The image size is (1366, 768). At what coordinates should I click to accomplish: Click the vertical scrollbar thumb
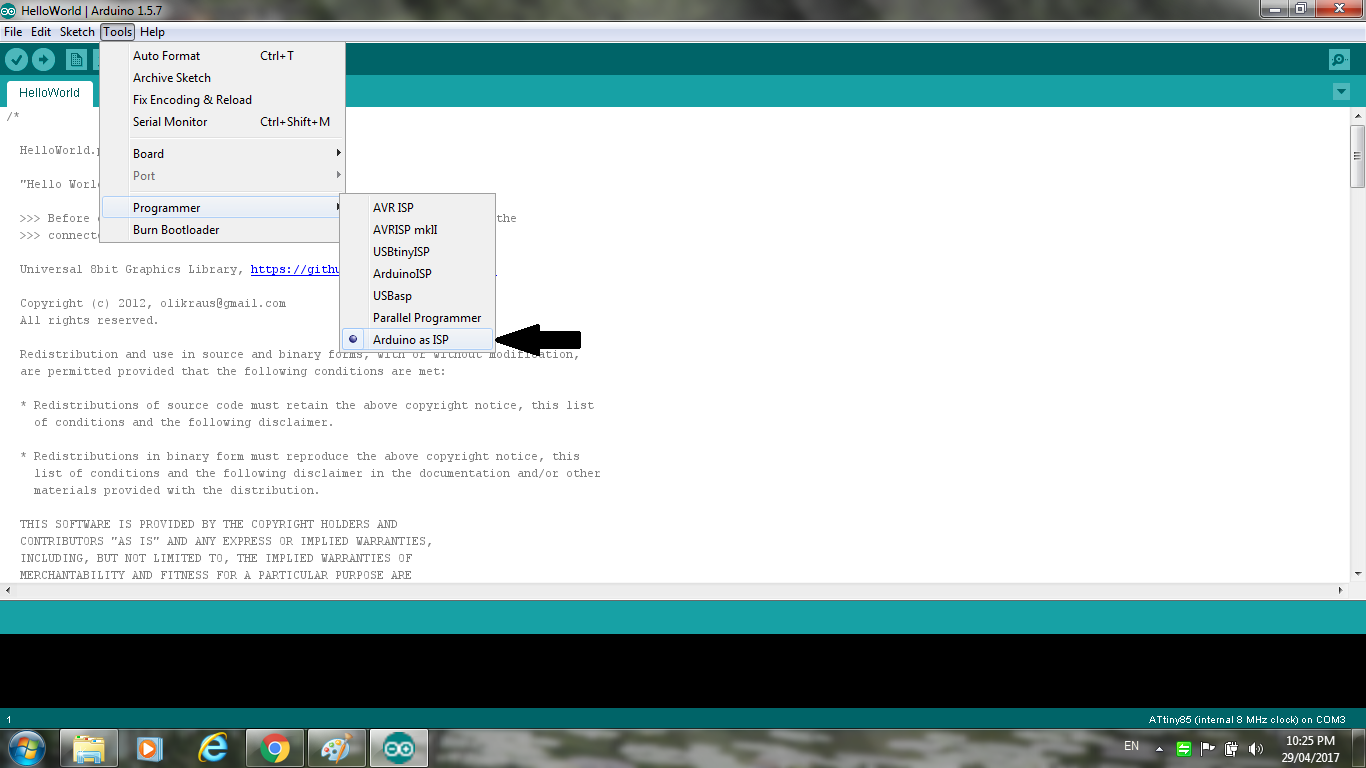pyautogui.click(x=1357, y=155)
